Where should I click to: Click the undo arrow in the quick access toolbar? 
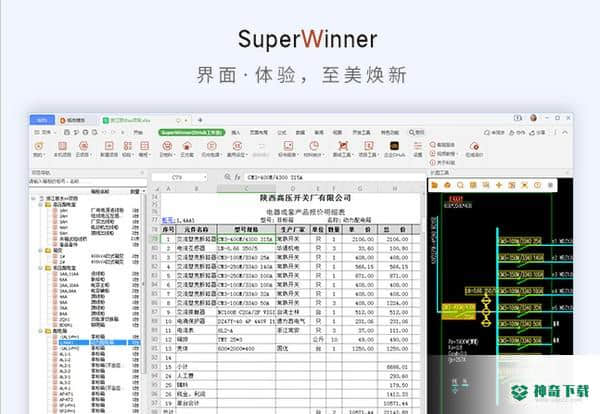point(104,132)
